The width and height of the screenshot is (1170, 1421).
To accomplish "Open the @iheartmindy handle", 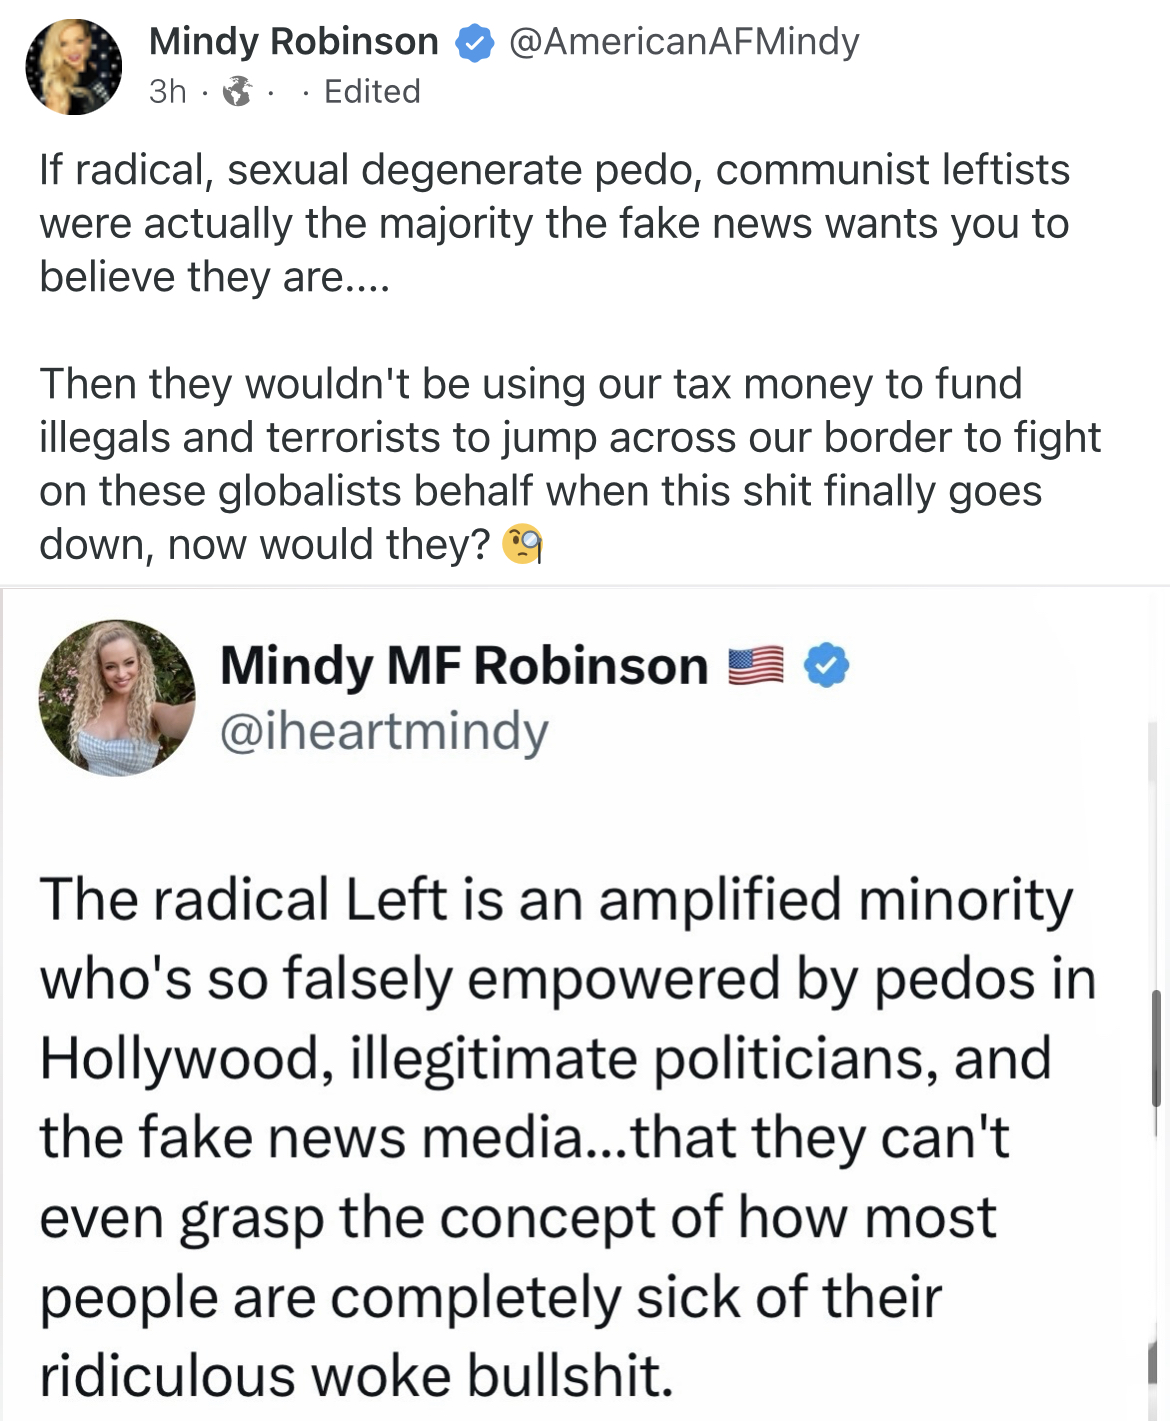I will (384, 732).
